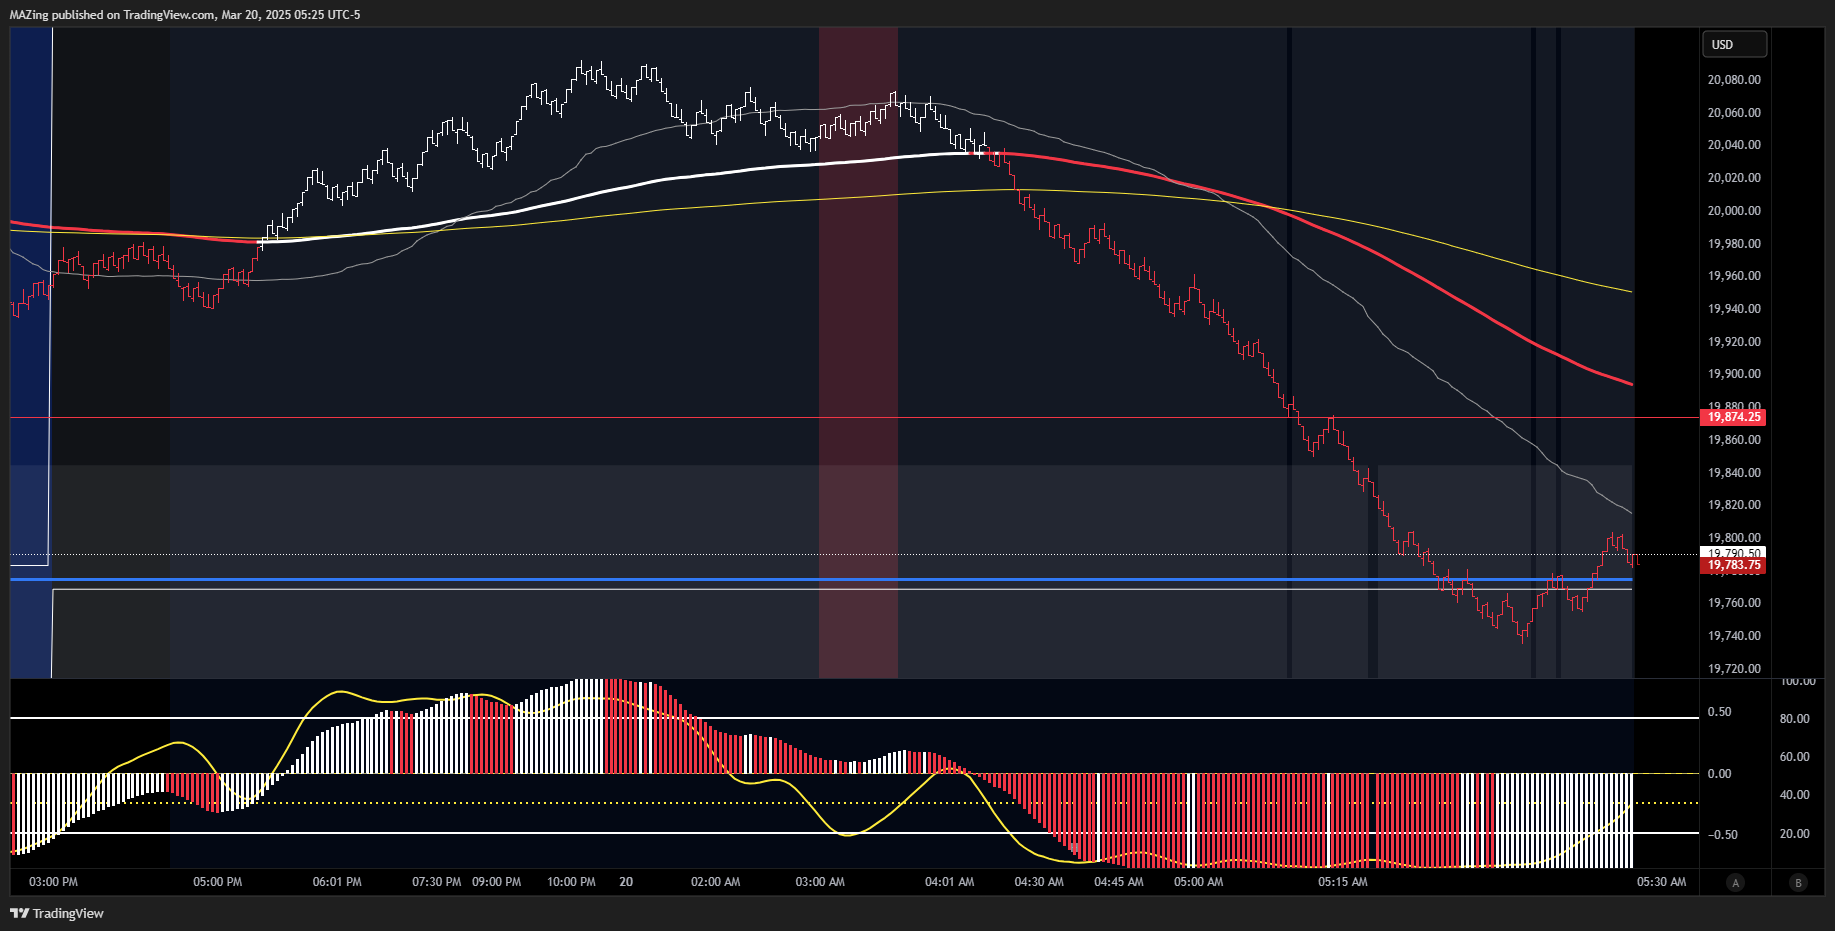The image size is (1835, 931).
Task: Click the 09:00 PM time axis label
Action: [497, 882]
